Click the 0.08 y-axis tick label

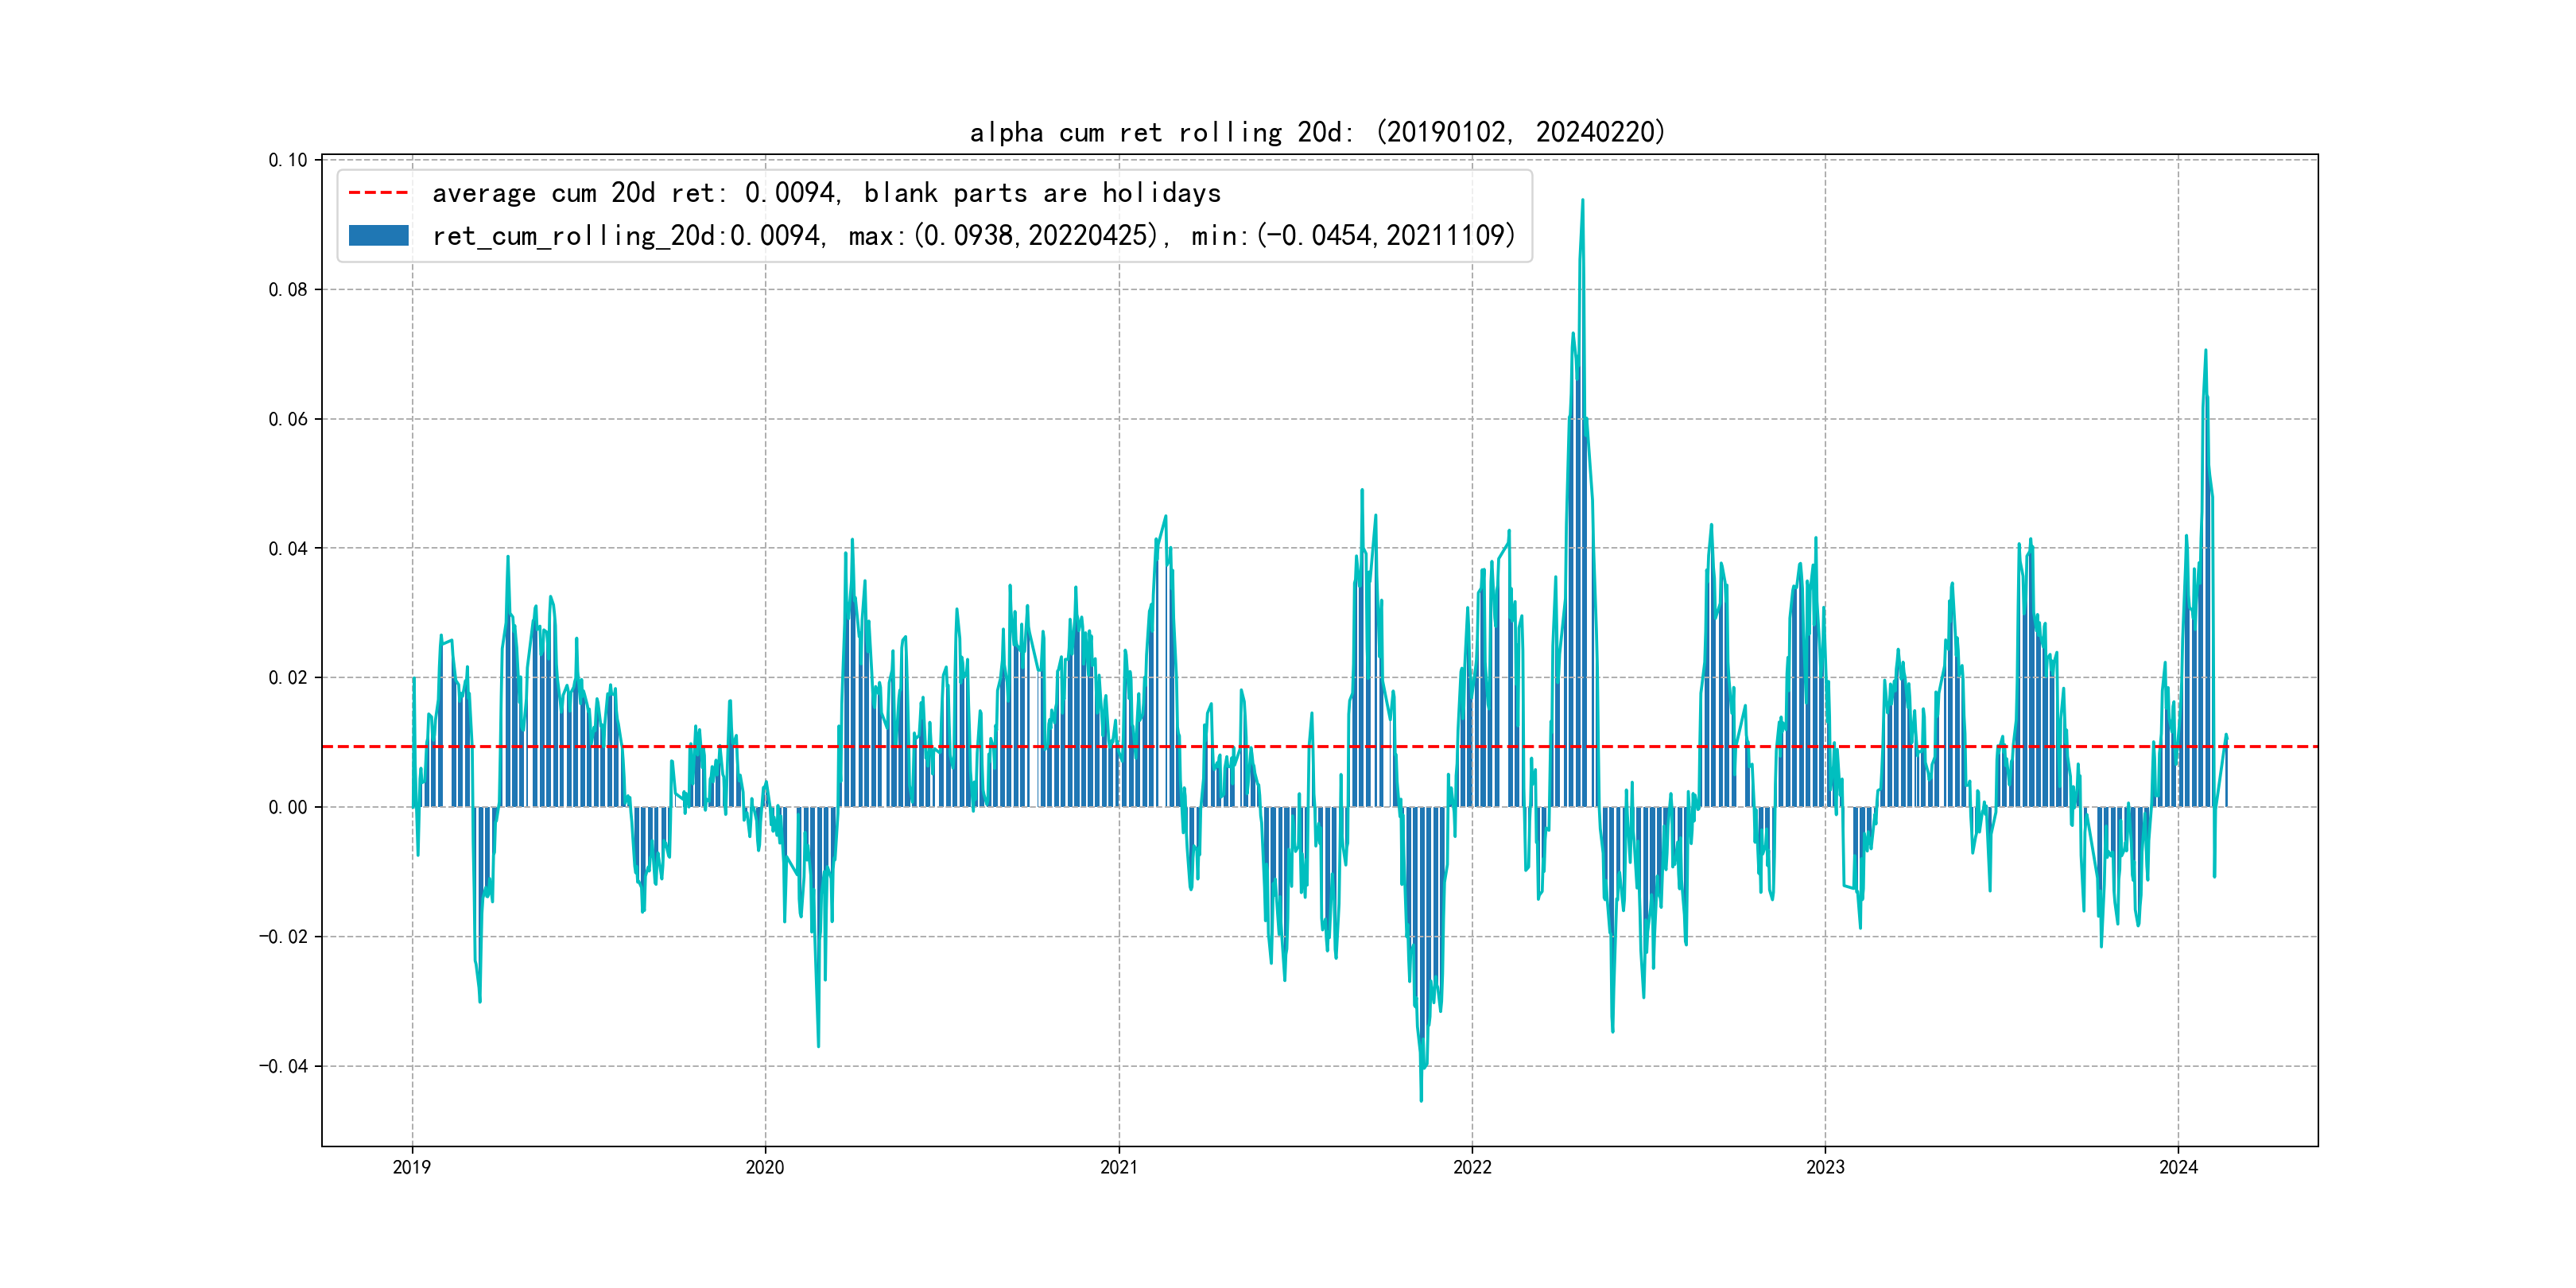(x=288, y=290)
